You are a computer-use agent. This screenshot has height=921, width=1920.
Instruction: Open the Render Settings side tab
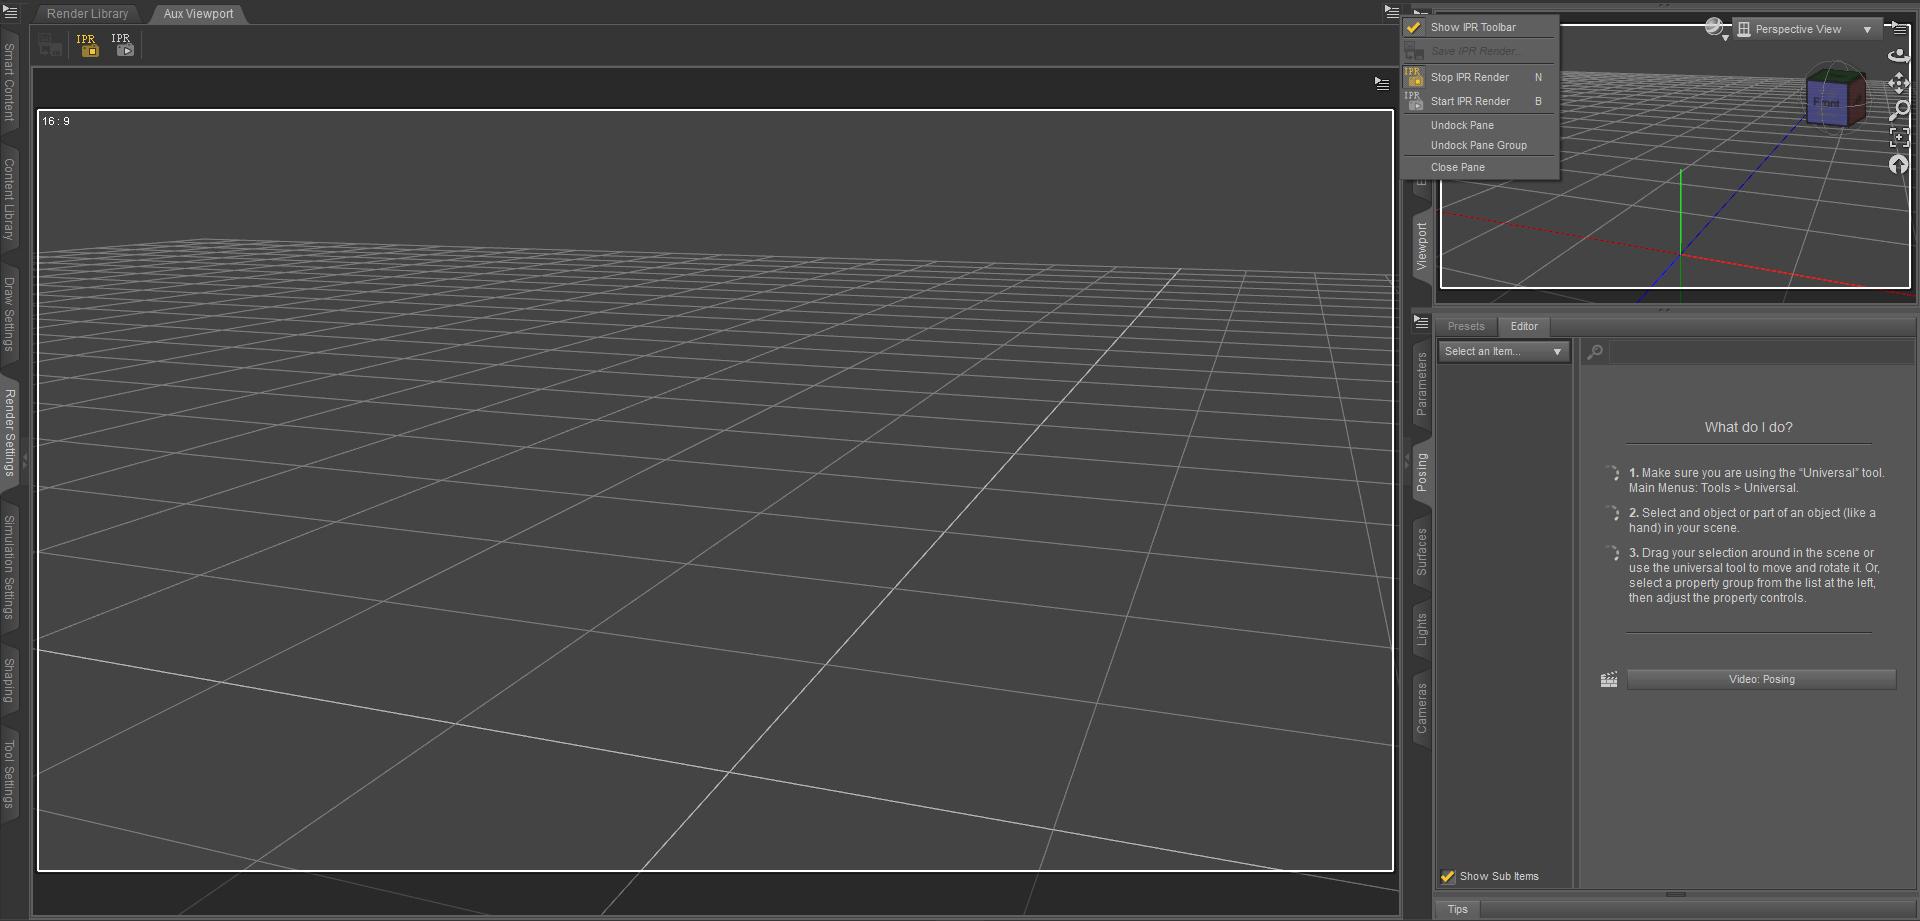[9, 432]
